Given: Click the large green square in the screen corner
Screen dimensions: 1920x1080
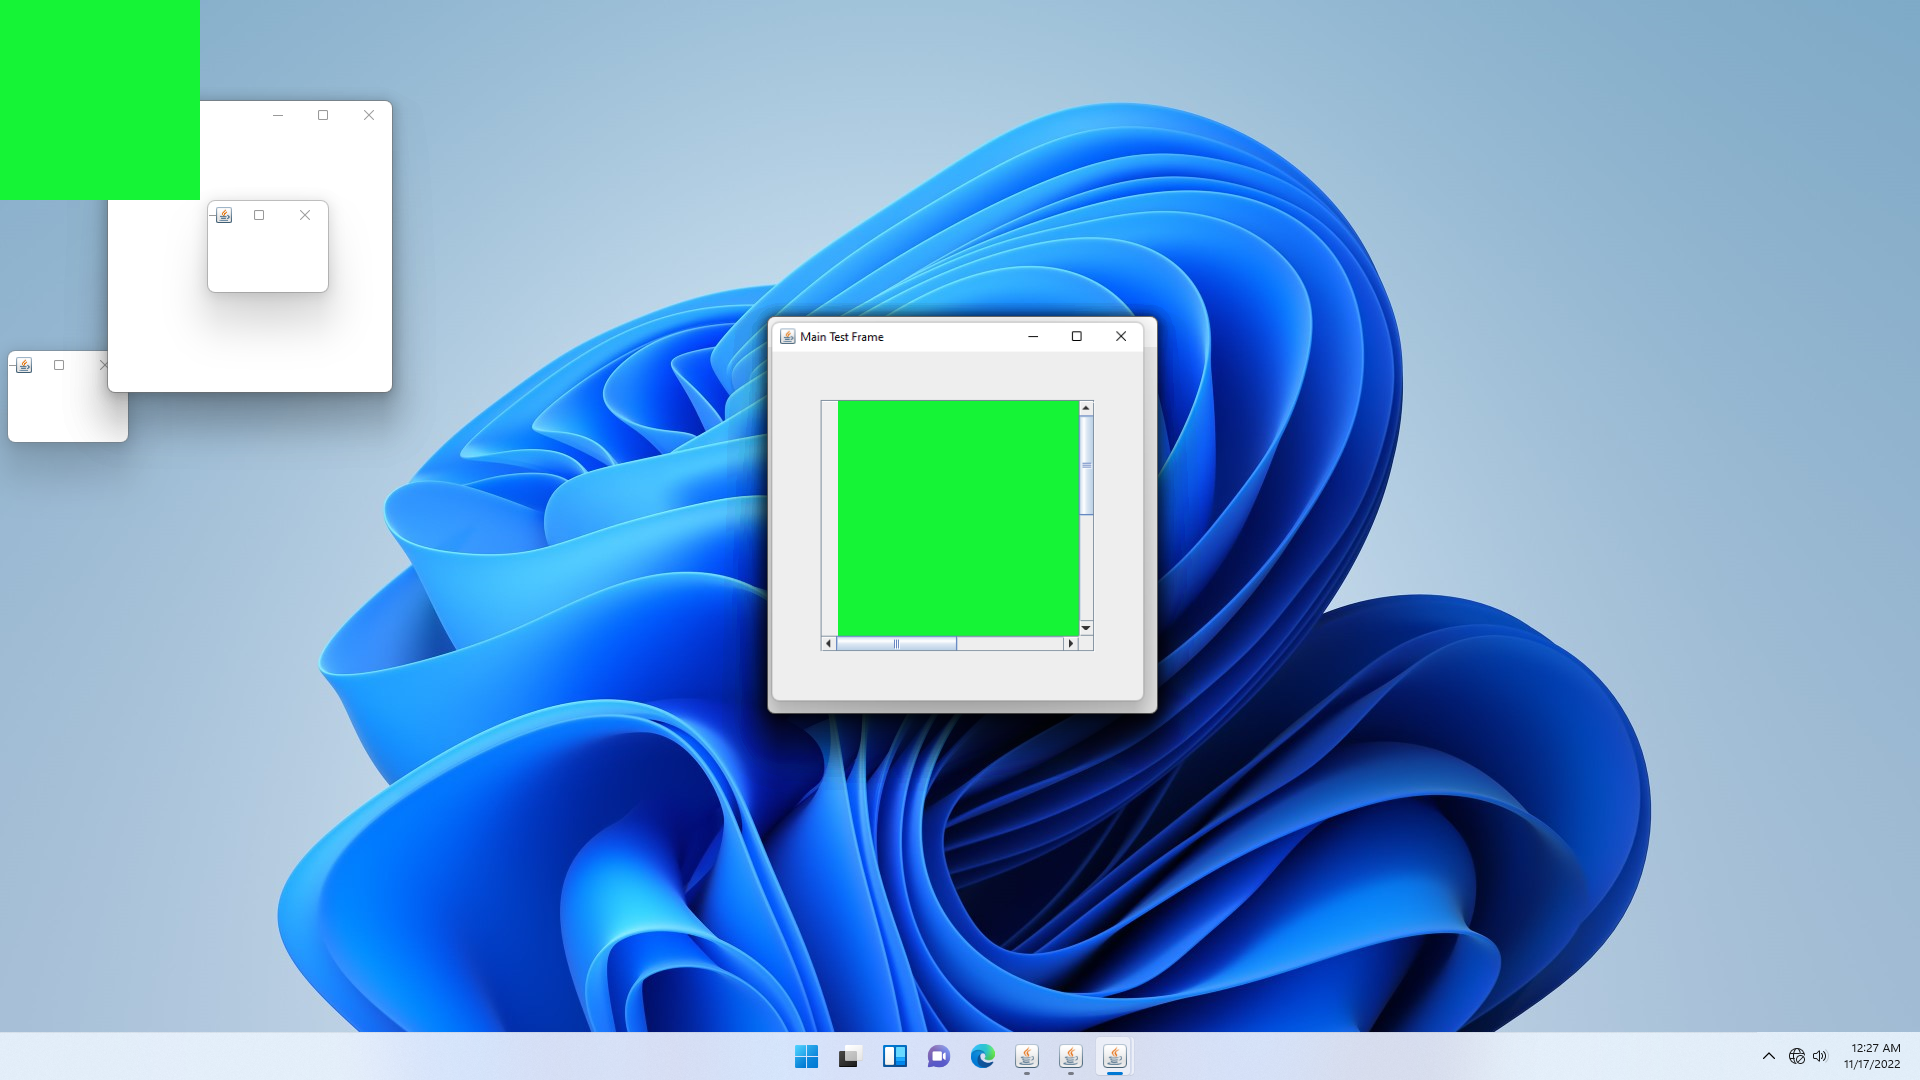Looking at the screenshot, I should pos(100,100).
